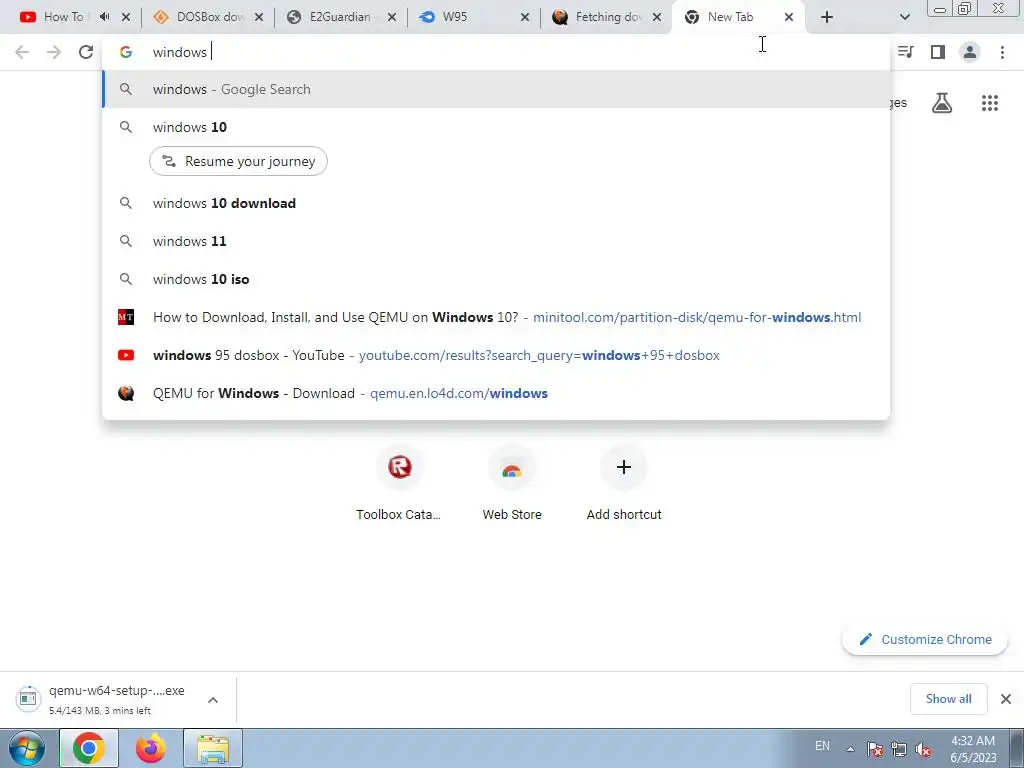Close the W95 tab
1024x768 pixels.
(524, 17)
